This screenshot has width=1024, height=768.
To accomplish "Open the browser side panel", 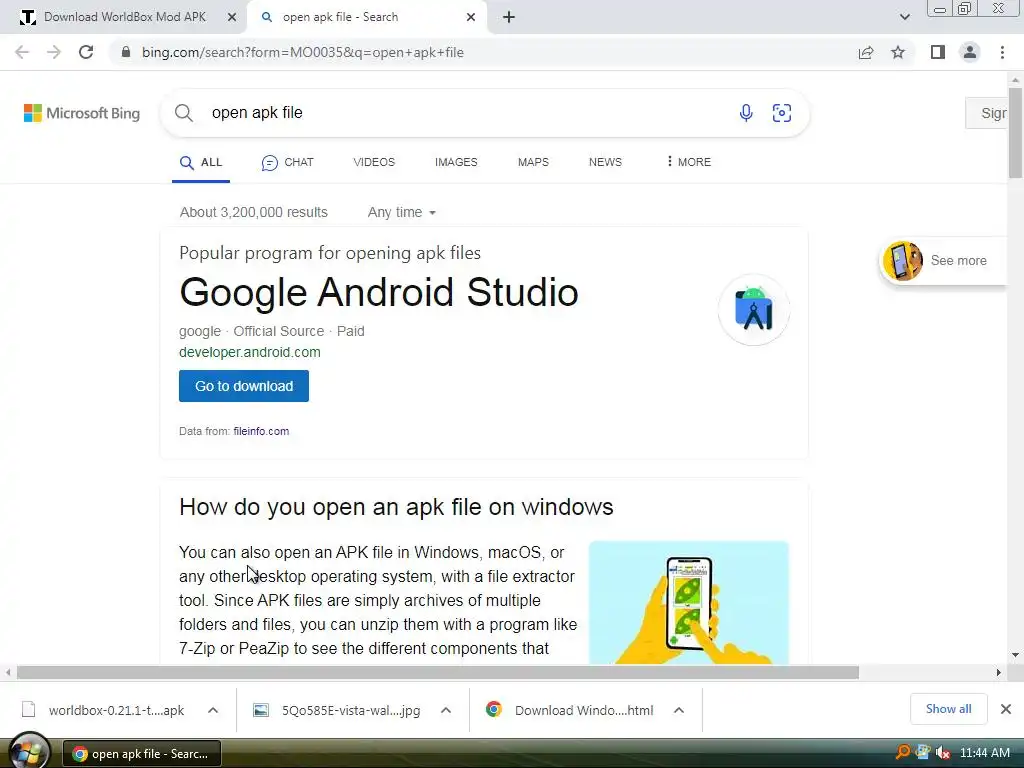I will (x=938, y=52).
